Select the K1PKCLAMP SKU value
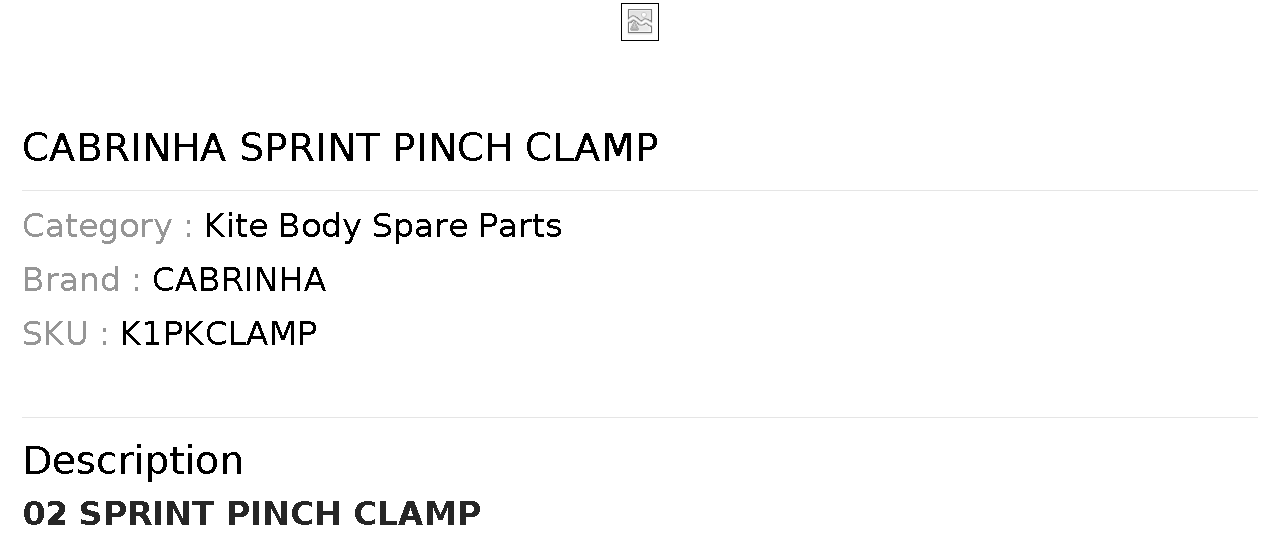The width and height of the screenshot is (1280, 555). coord(218,334)
